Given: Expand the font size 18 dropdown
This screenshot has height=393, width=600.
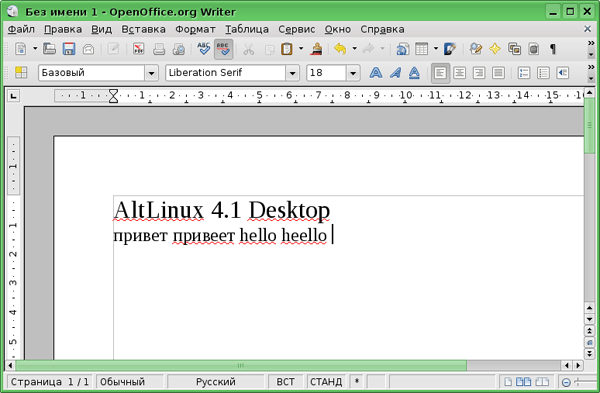Looking at the screenshot, I should click(353, 73).
